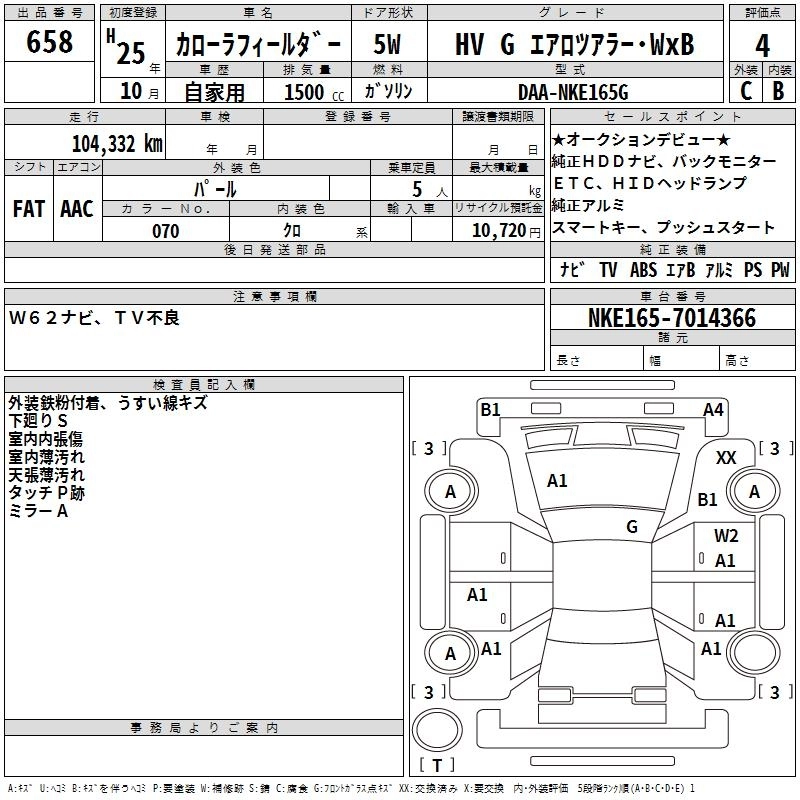Screen dimensions: 800x800
Task: Click the 検査員記入欄 header
Action: click(x=204, y=385)
